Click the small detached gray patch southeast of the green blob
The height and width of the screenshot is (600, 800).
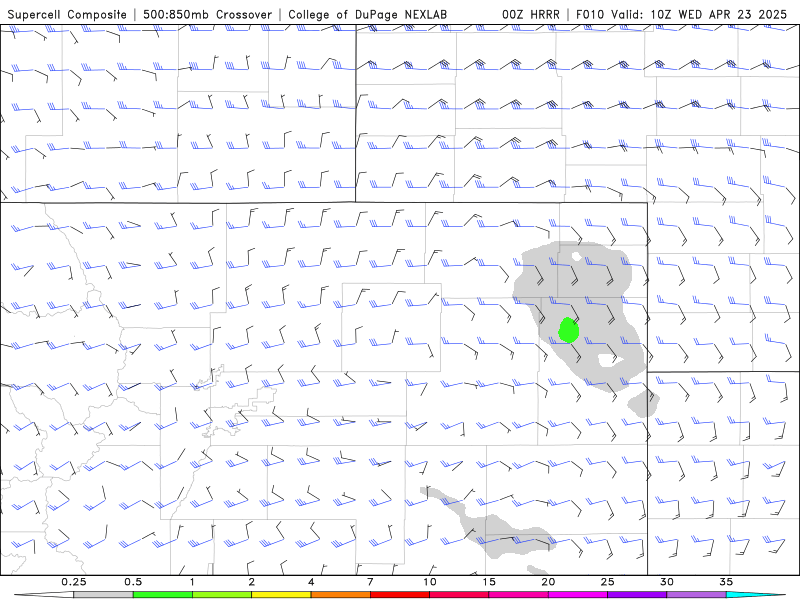pos(643,404)
